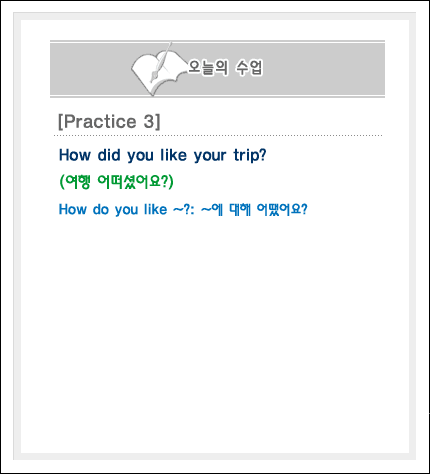430x474 pixels.
Task: Click the word 'did' in the dark blue sentence
Action: [109, 155]
